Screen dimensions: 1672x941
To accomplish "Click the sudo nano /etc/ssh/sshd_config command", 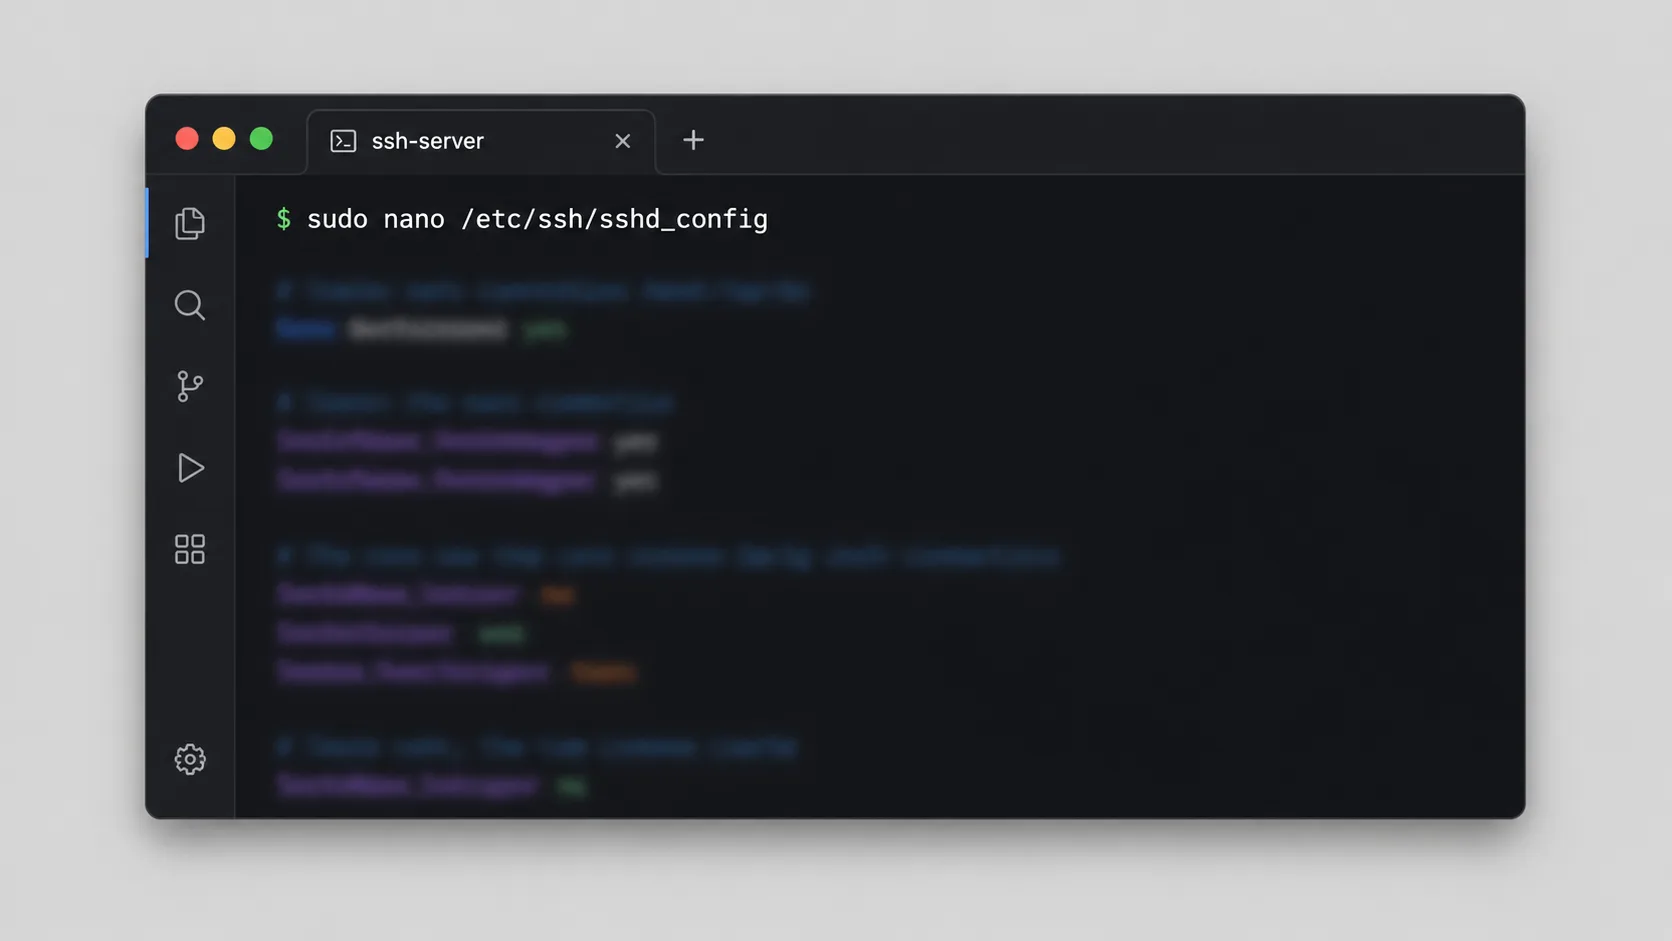I will pos(537,219).
